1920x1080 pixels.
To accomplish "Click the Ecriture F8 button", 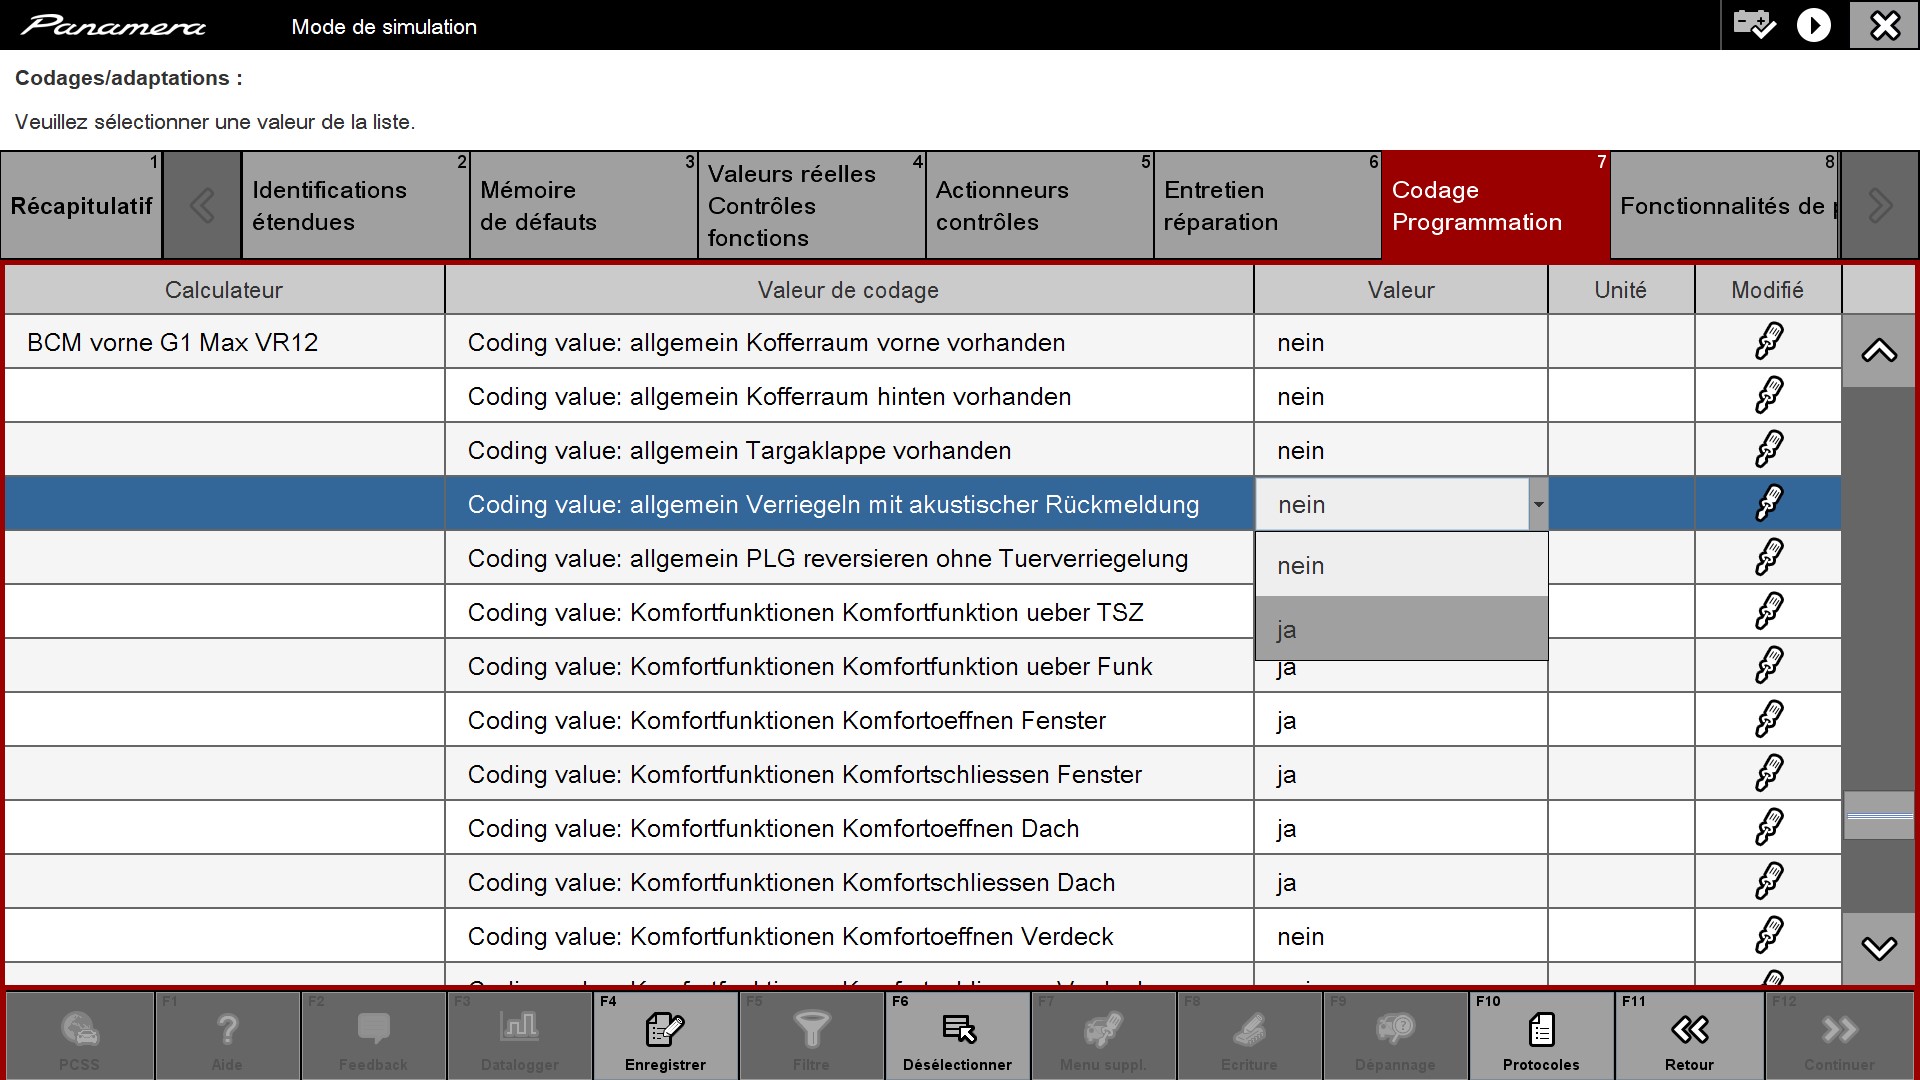I will (1249, 1035).
